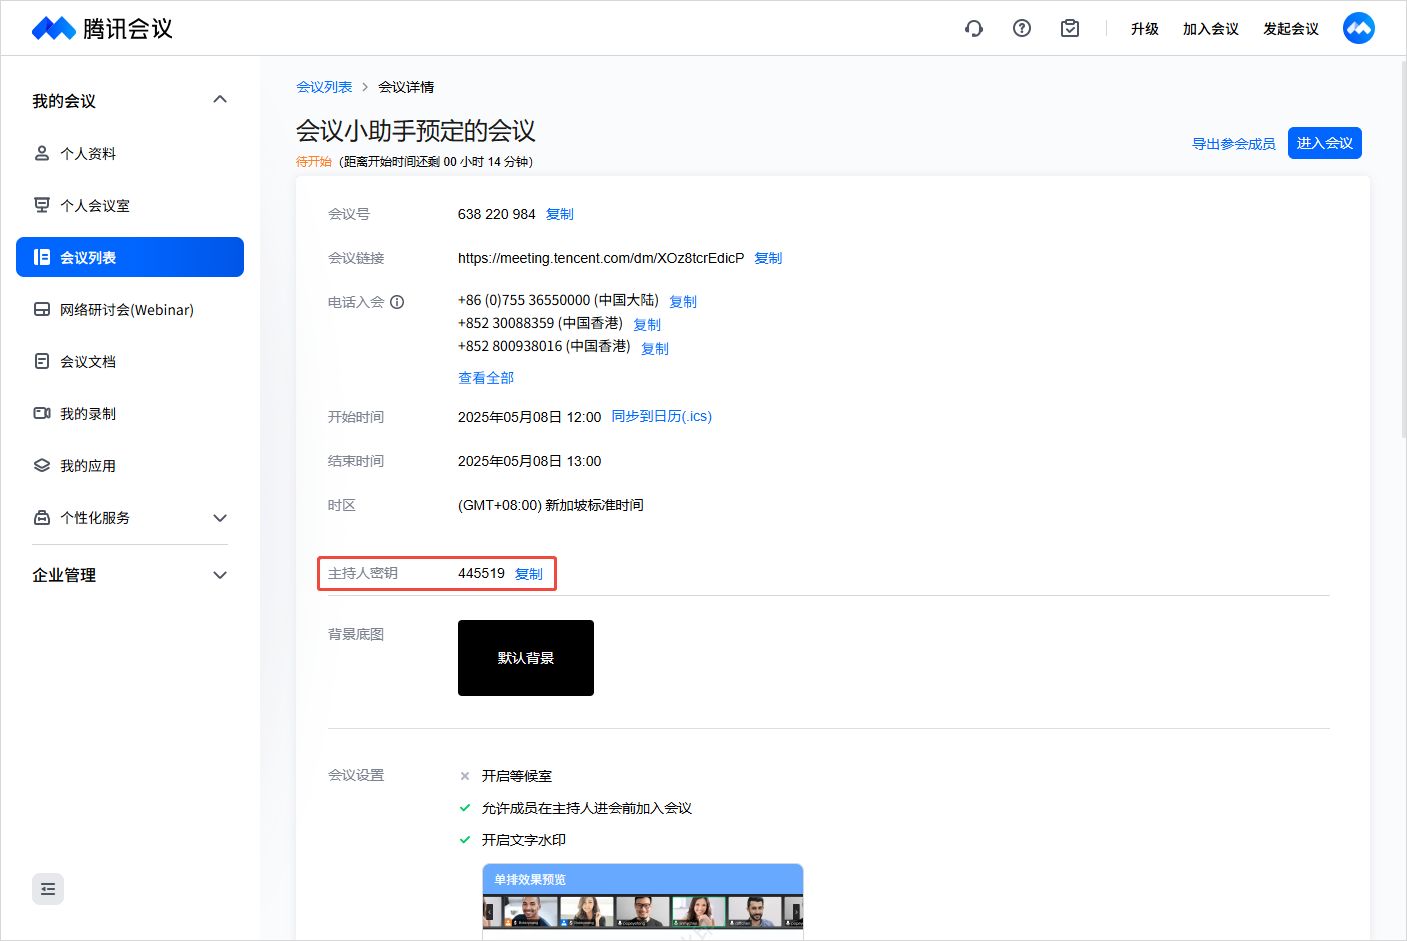Viewport: 1407px width, 941px height.
Task: Copy the +852 800938016 phone number
Action: pos(655,349)
